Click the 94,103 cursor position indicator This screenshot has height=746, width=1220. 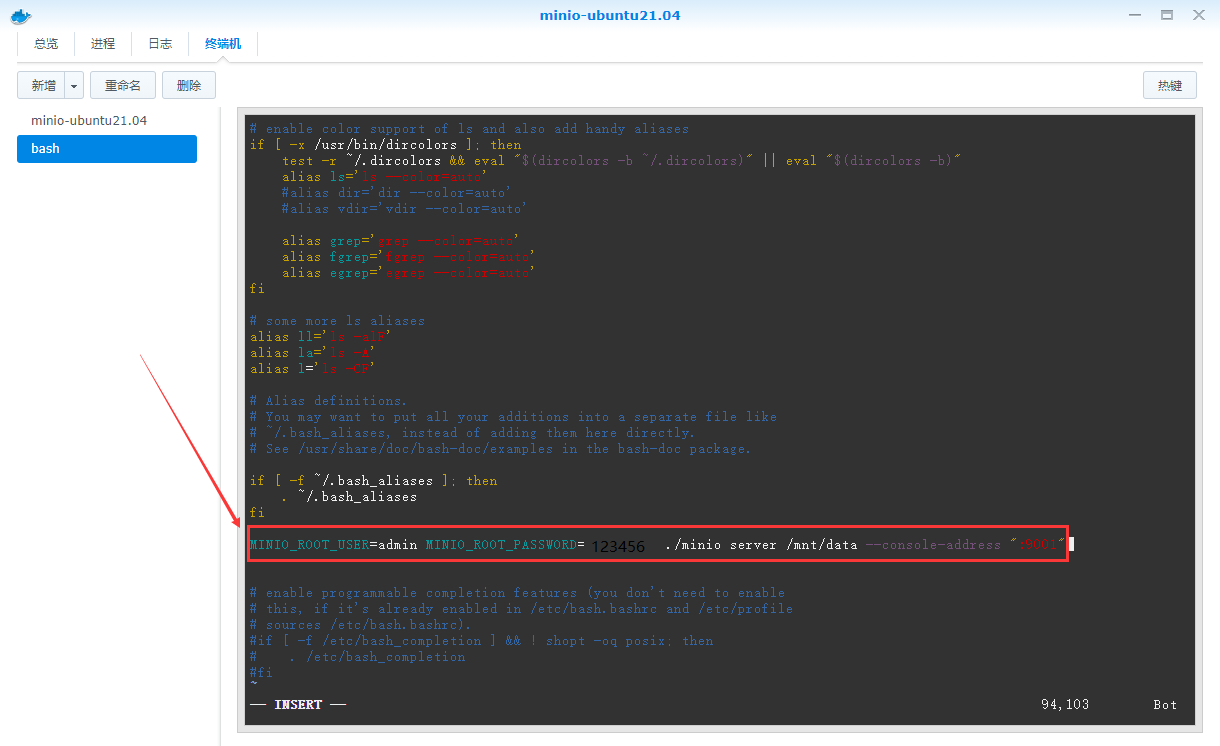pos(1065,705)
